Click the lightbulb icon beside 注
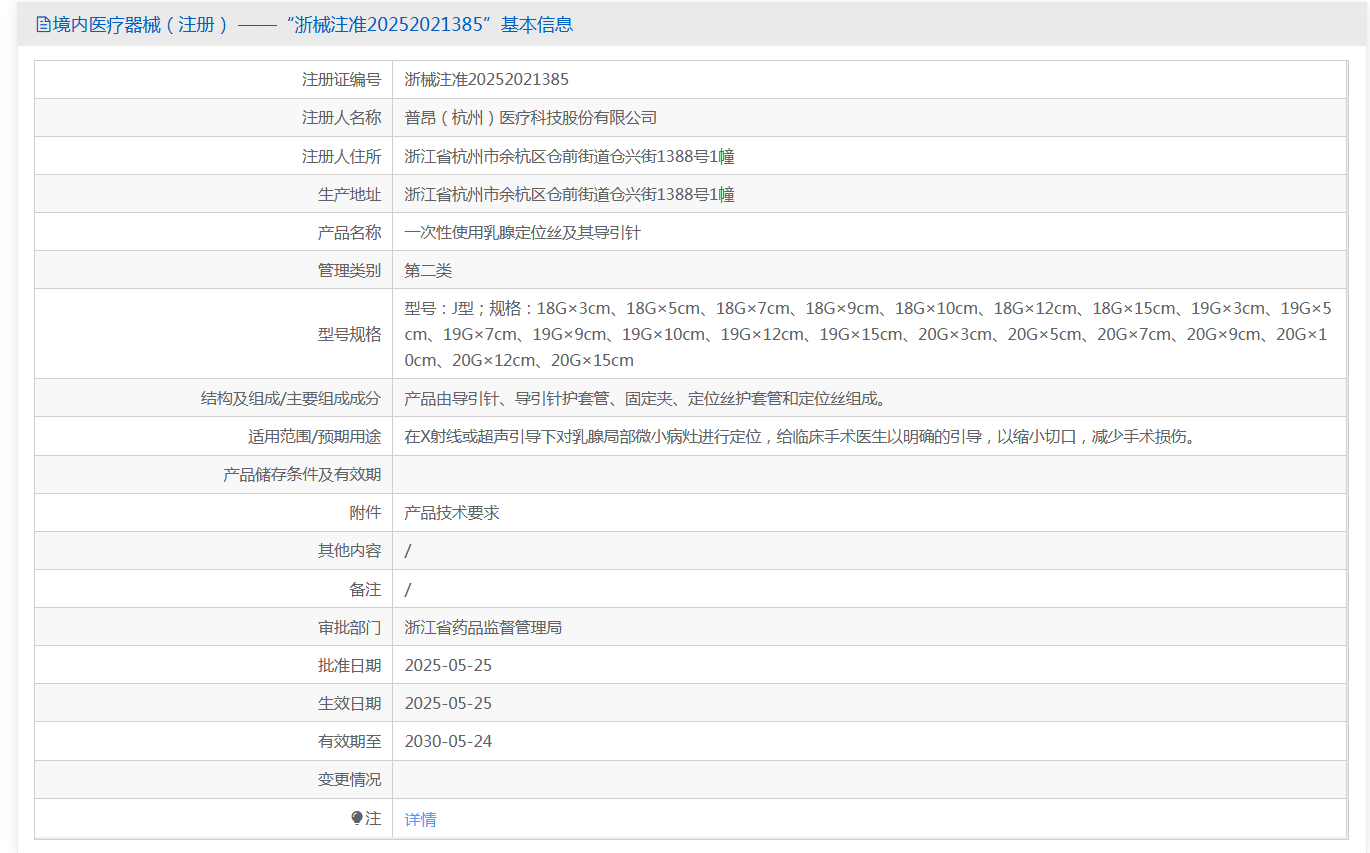Screen dimensions: 1370x853 [x=356, y=818]
